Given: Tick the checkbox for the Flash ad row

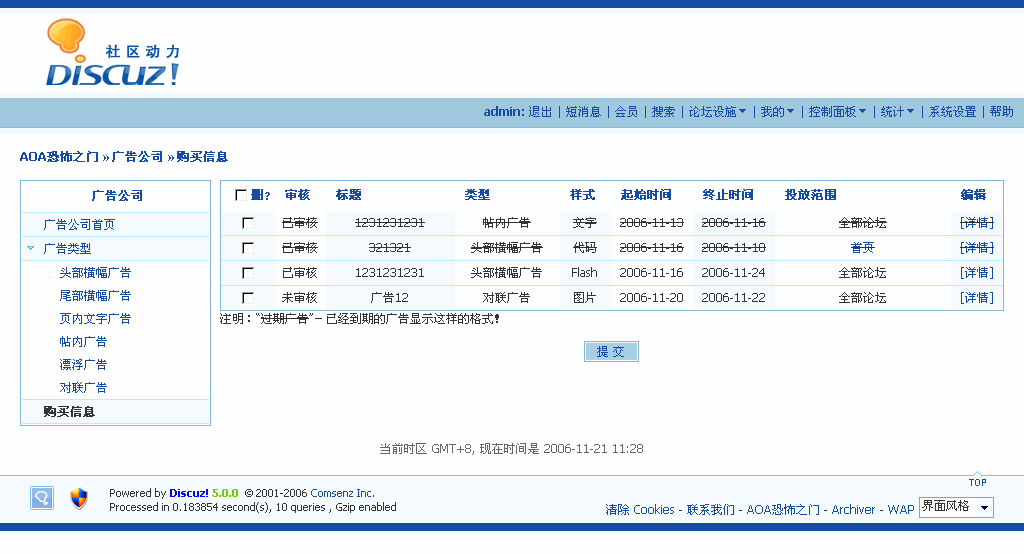Looking at the screenshot, I should 248,273.
